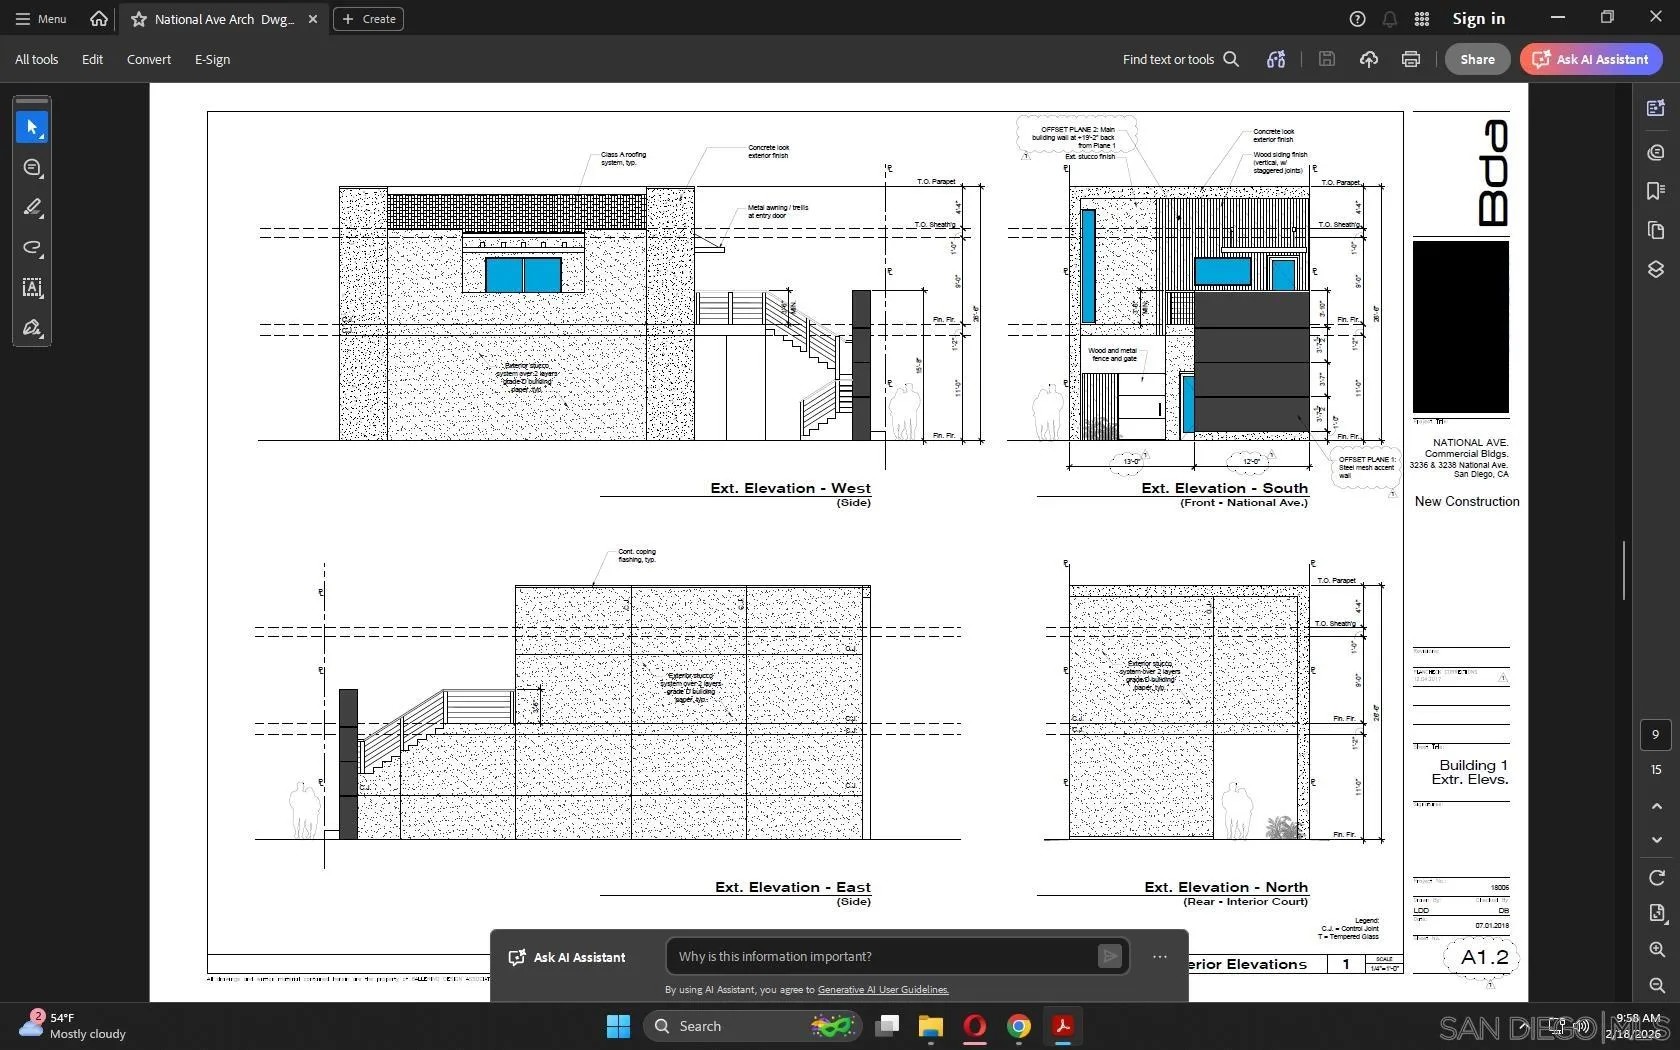This screenshot has height=1050, width=1680.
Task: Open the E-Sign menu
Action: pos(212,59)
